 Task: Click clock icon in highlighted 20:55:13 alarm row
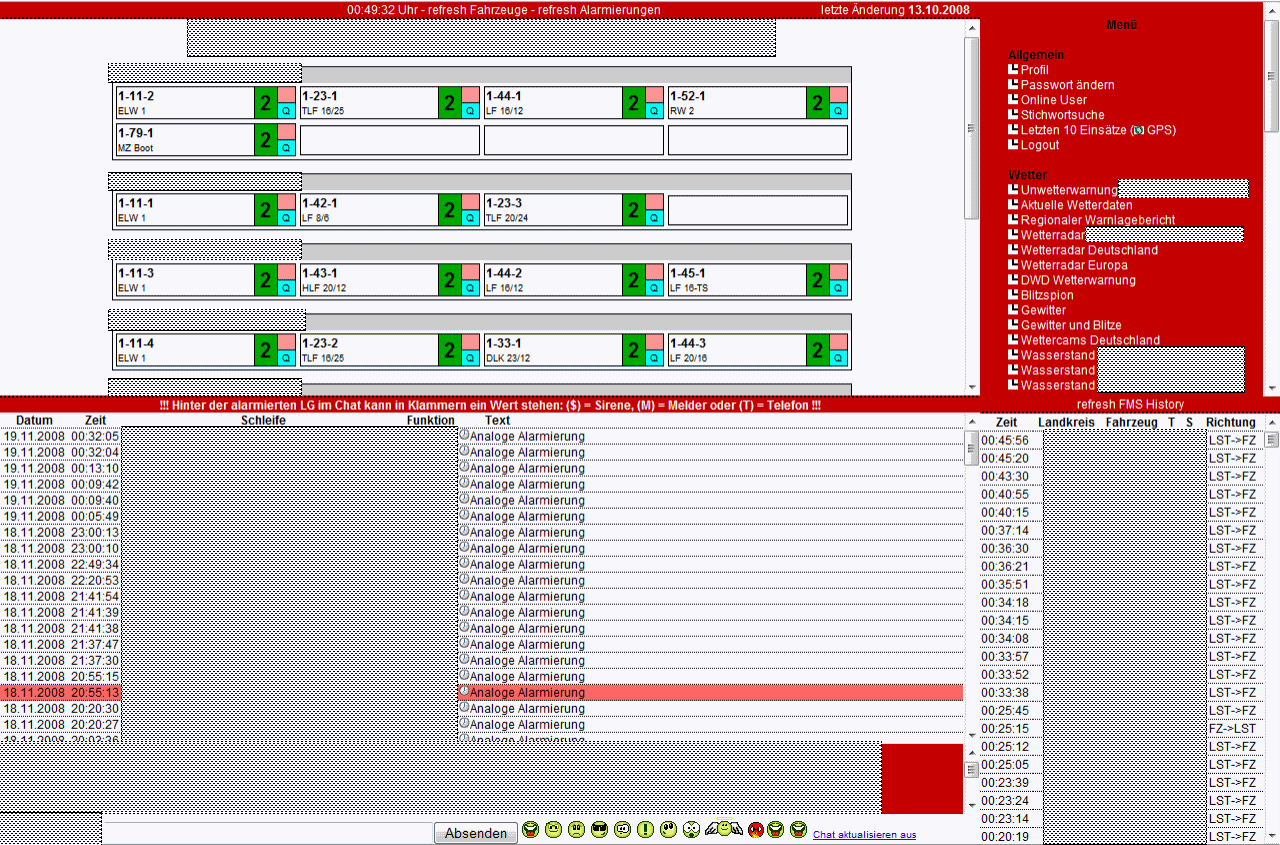click(x=464, y=691)
